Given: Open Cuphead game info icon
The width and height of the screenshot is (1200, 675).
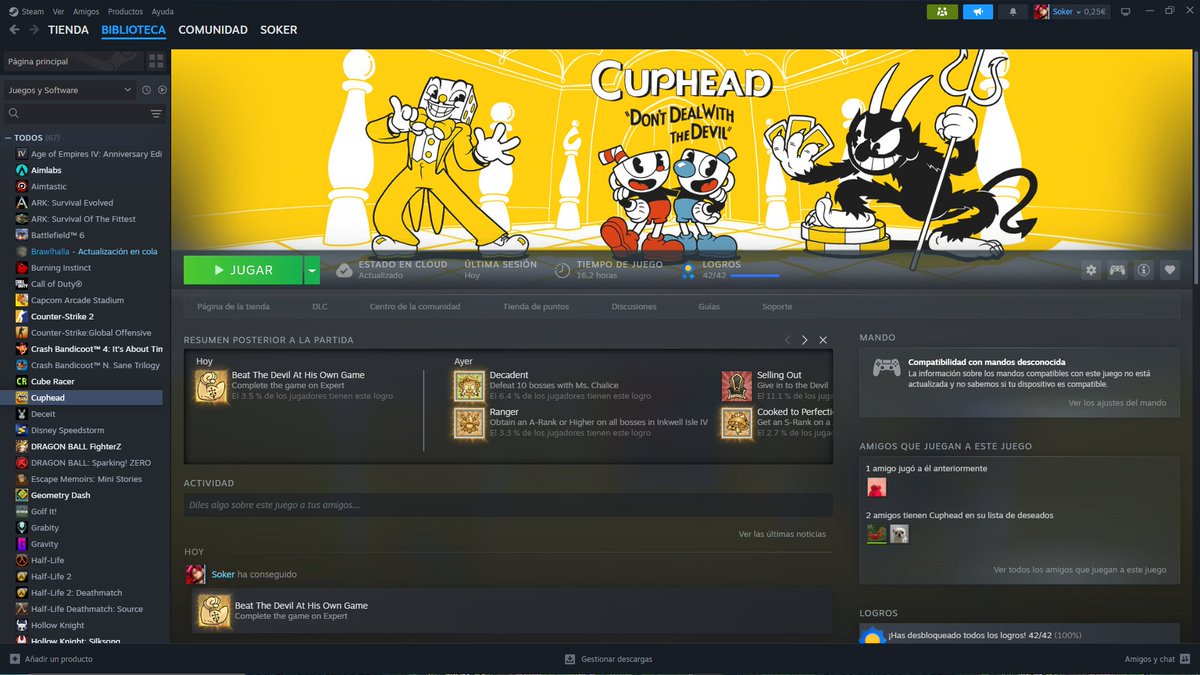Looking at the screenshot, I should (x=1143, y=270).
